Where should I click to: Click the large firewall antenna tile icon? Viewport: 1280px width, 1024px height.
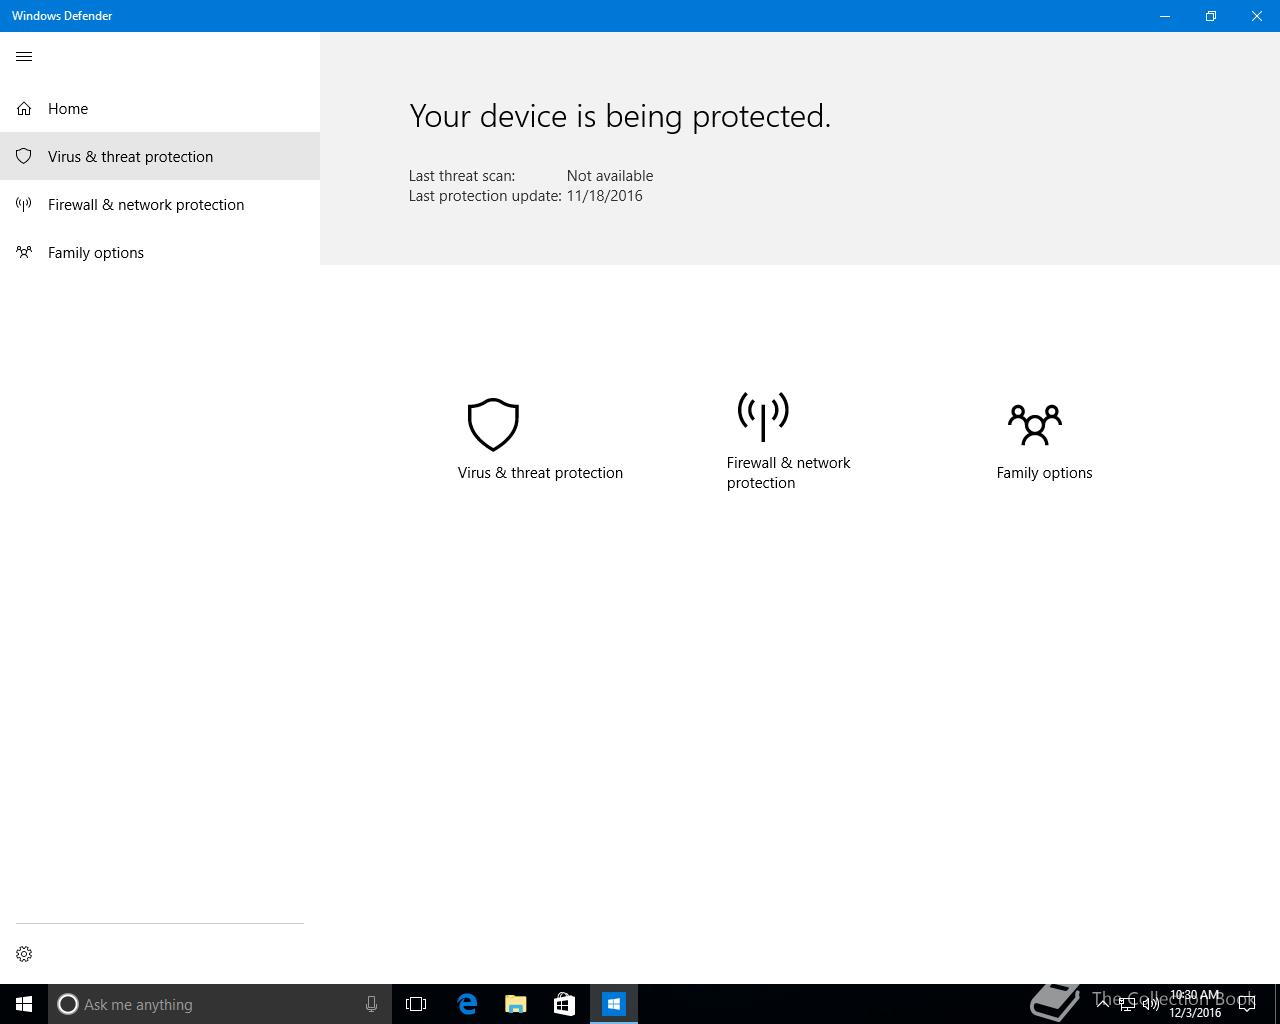763,416
